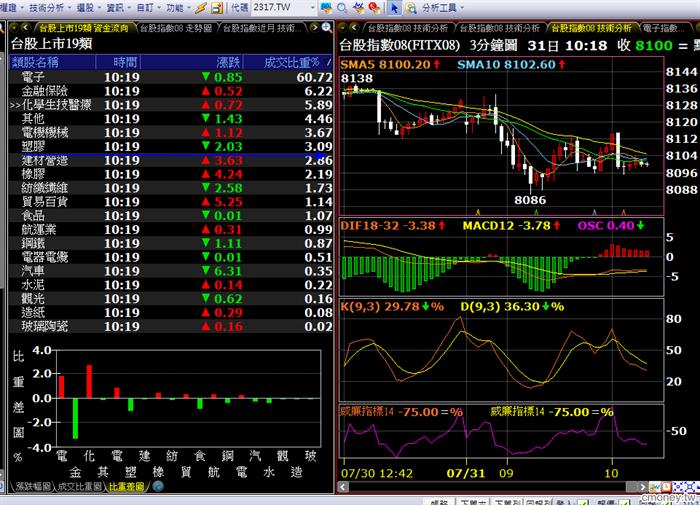The height and width of the screenshot is (505, 700).
Task: Select the 金融保險 sector row
Action: 171,91
